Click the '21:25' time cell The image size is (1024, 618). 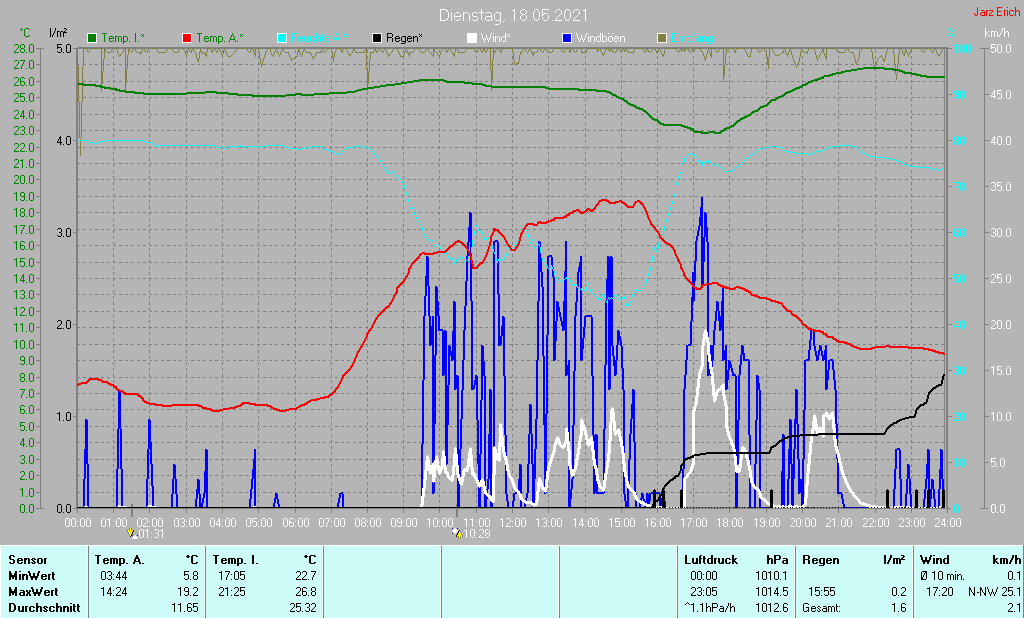(231, 592)
